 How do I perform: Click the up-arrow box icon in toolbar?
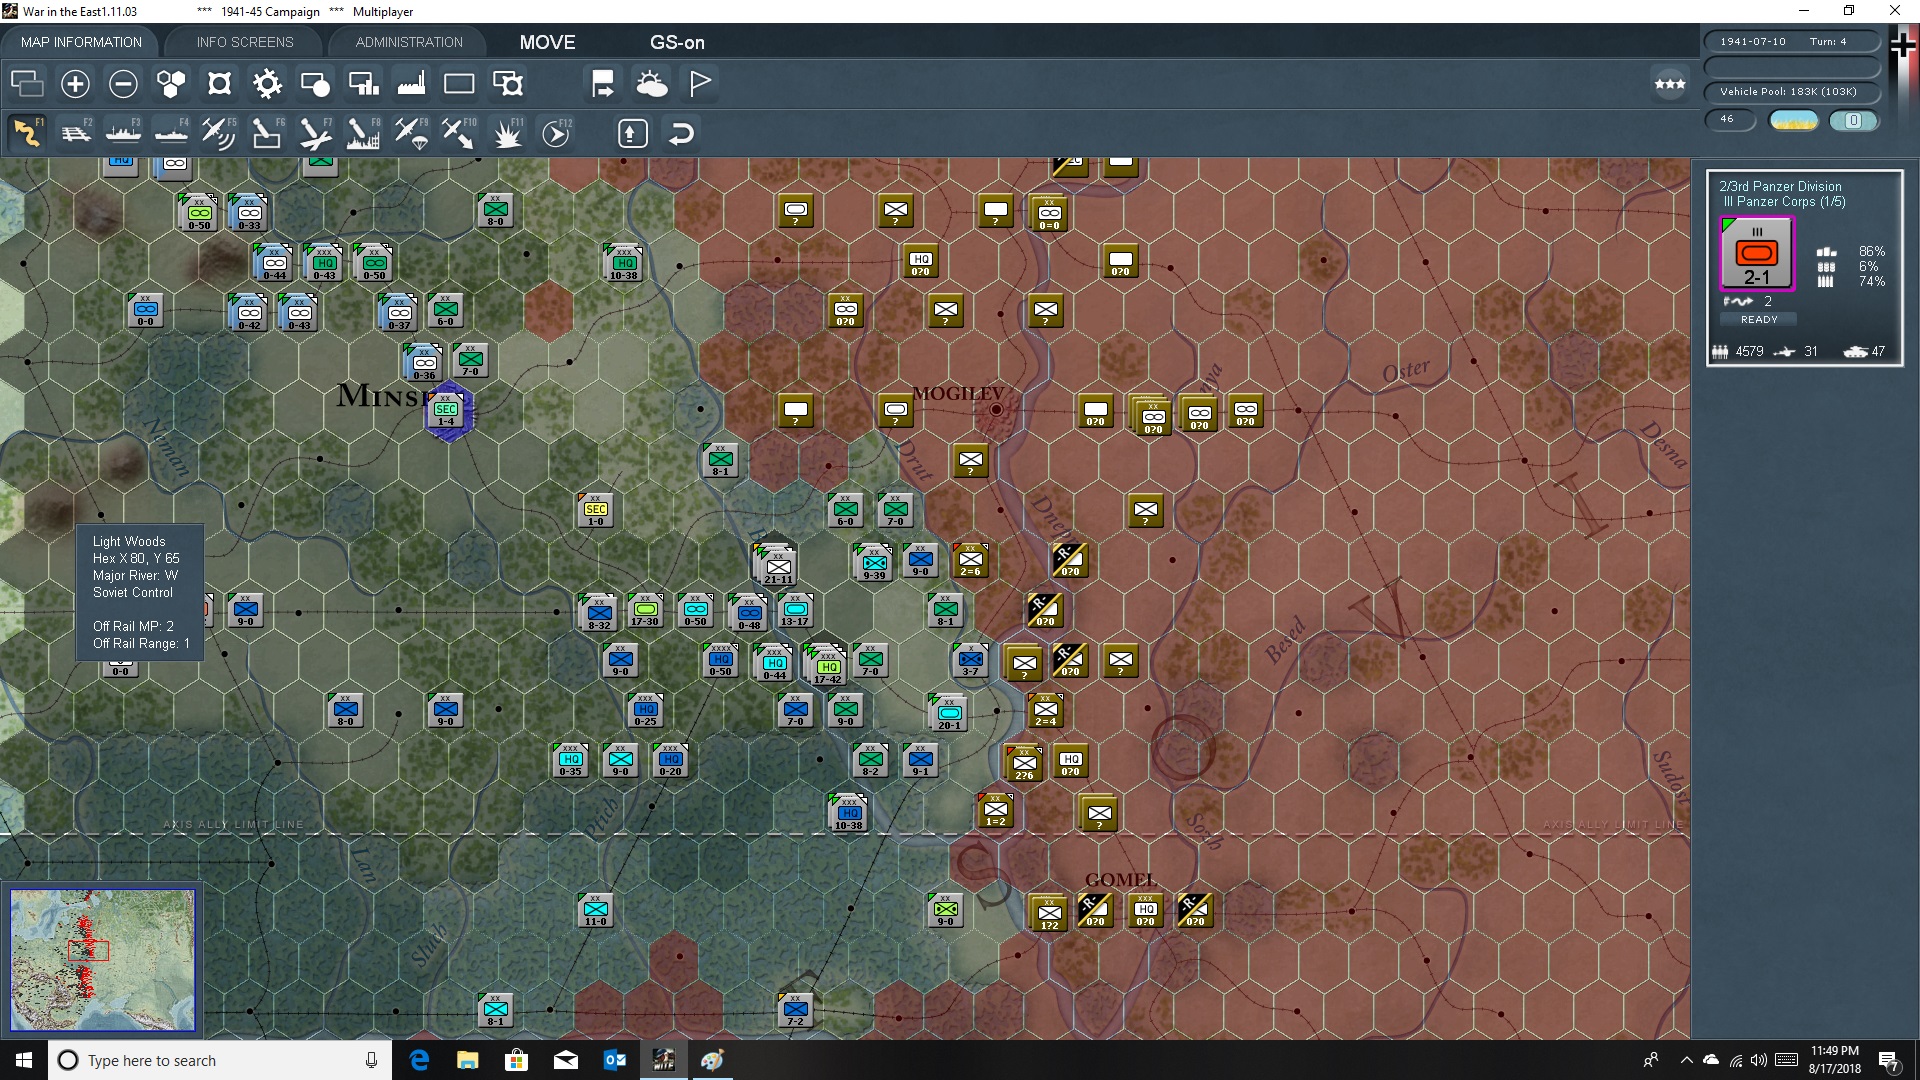pos(633,133)
